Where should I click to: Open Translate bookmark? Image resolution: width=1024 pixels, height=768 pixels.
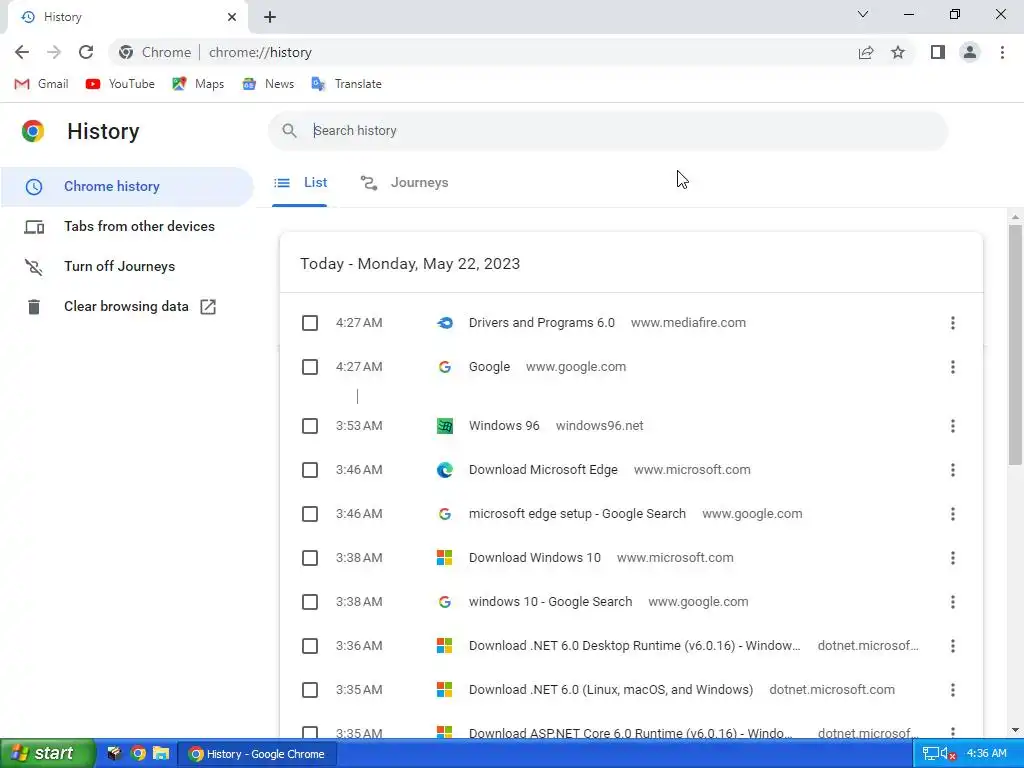[347, 84]
